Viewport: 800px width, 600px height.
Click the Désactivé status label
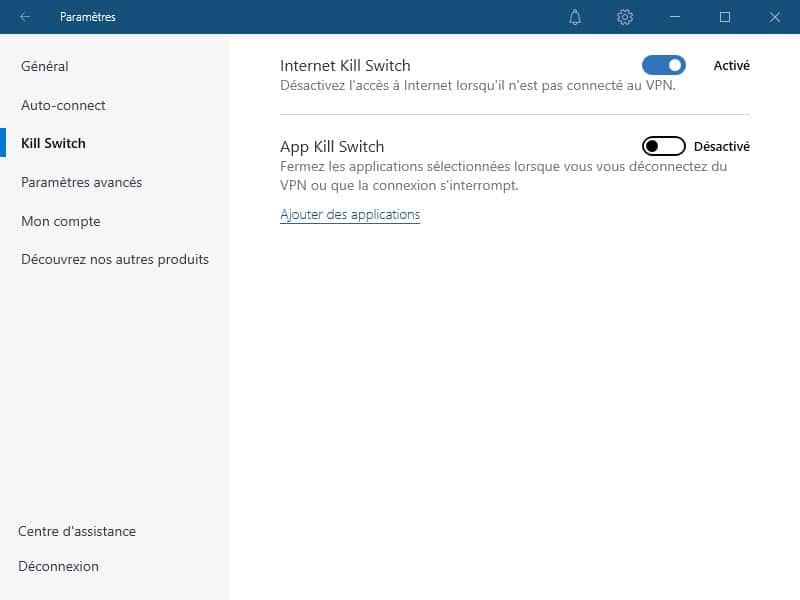(722, 146)
